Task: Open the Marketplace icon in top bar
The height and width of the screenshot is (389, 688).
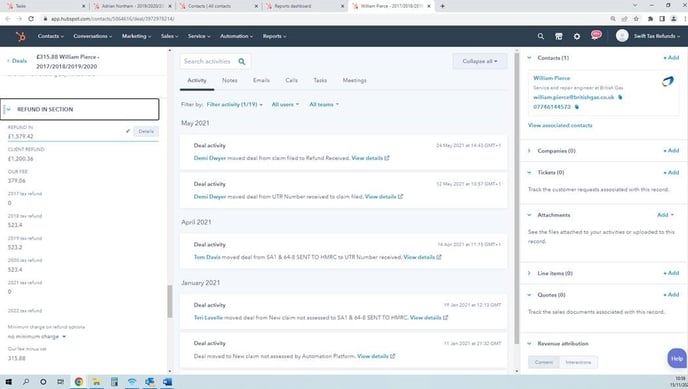Action: tap(559, 36)
